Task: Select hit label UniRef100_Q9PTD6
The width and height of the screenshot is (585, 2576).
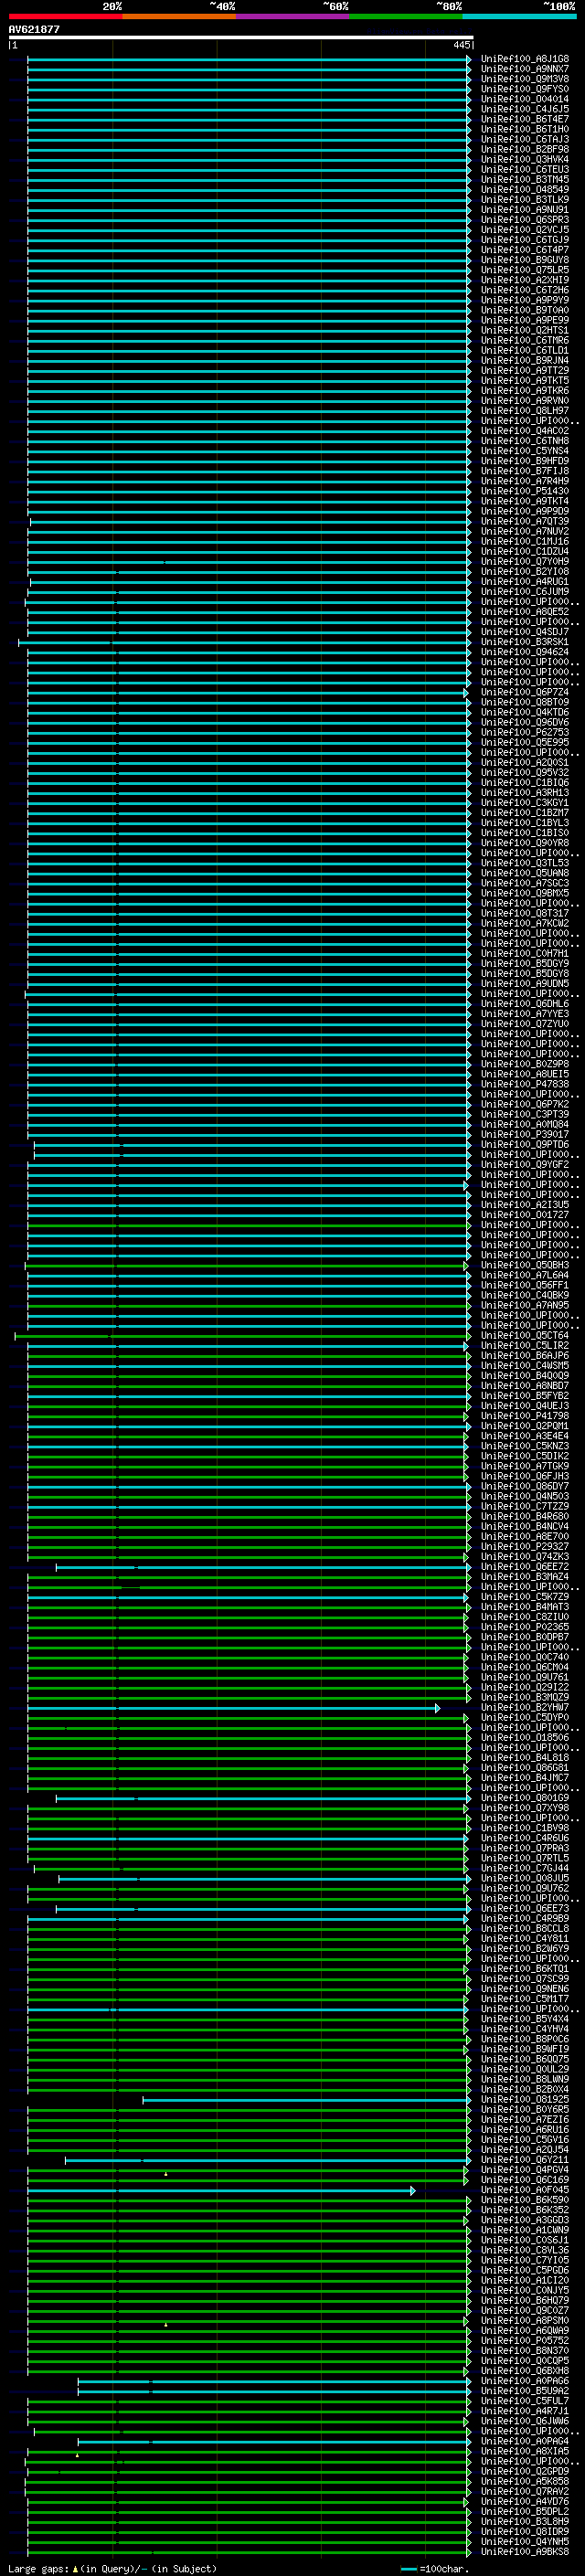Action: (525, 1144)
